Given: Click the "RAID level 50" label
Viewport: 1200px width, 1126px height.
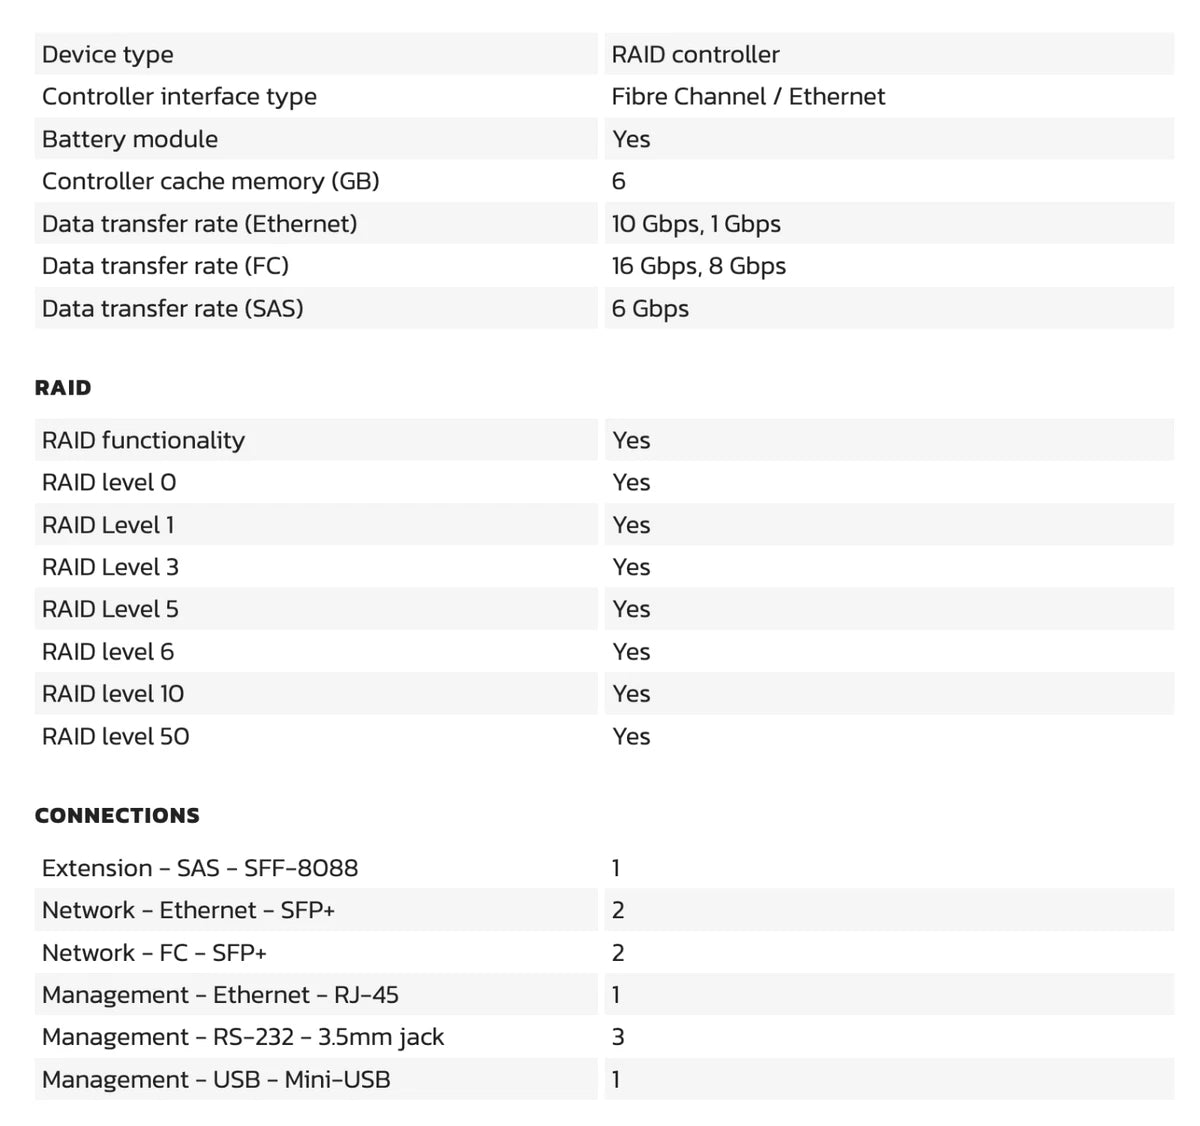Looking at the screenshot, I should click(116, 737).
